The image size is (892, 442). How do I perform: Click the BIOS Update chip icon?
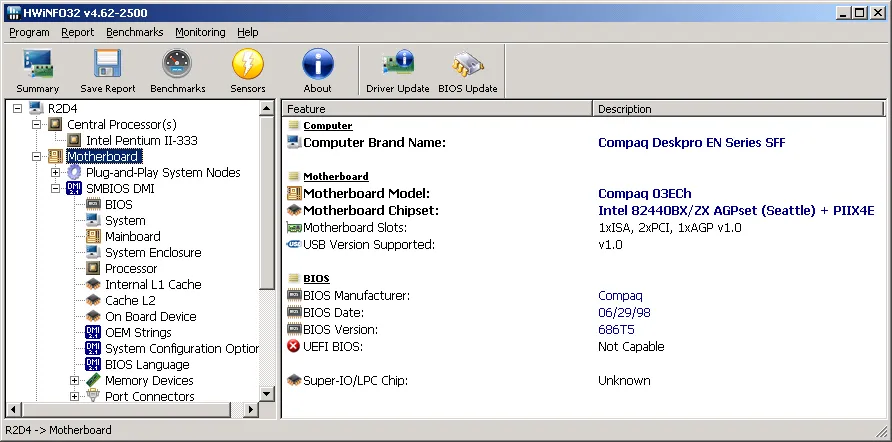(468, 64)
